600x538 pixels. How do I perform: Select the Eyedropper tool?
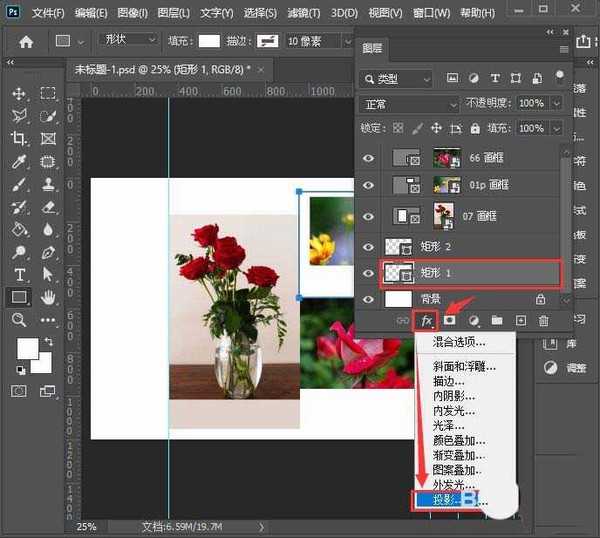tap(19, 162)
